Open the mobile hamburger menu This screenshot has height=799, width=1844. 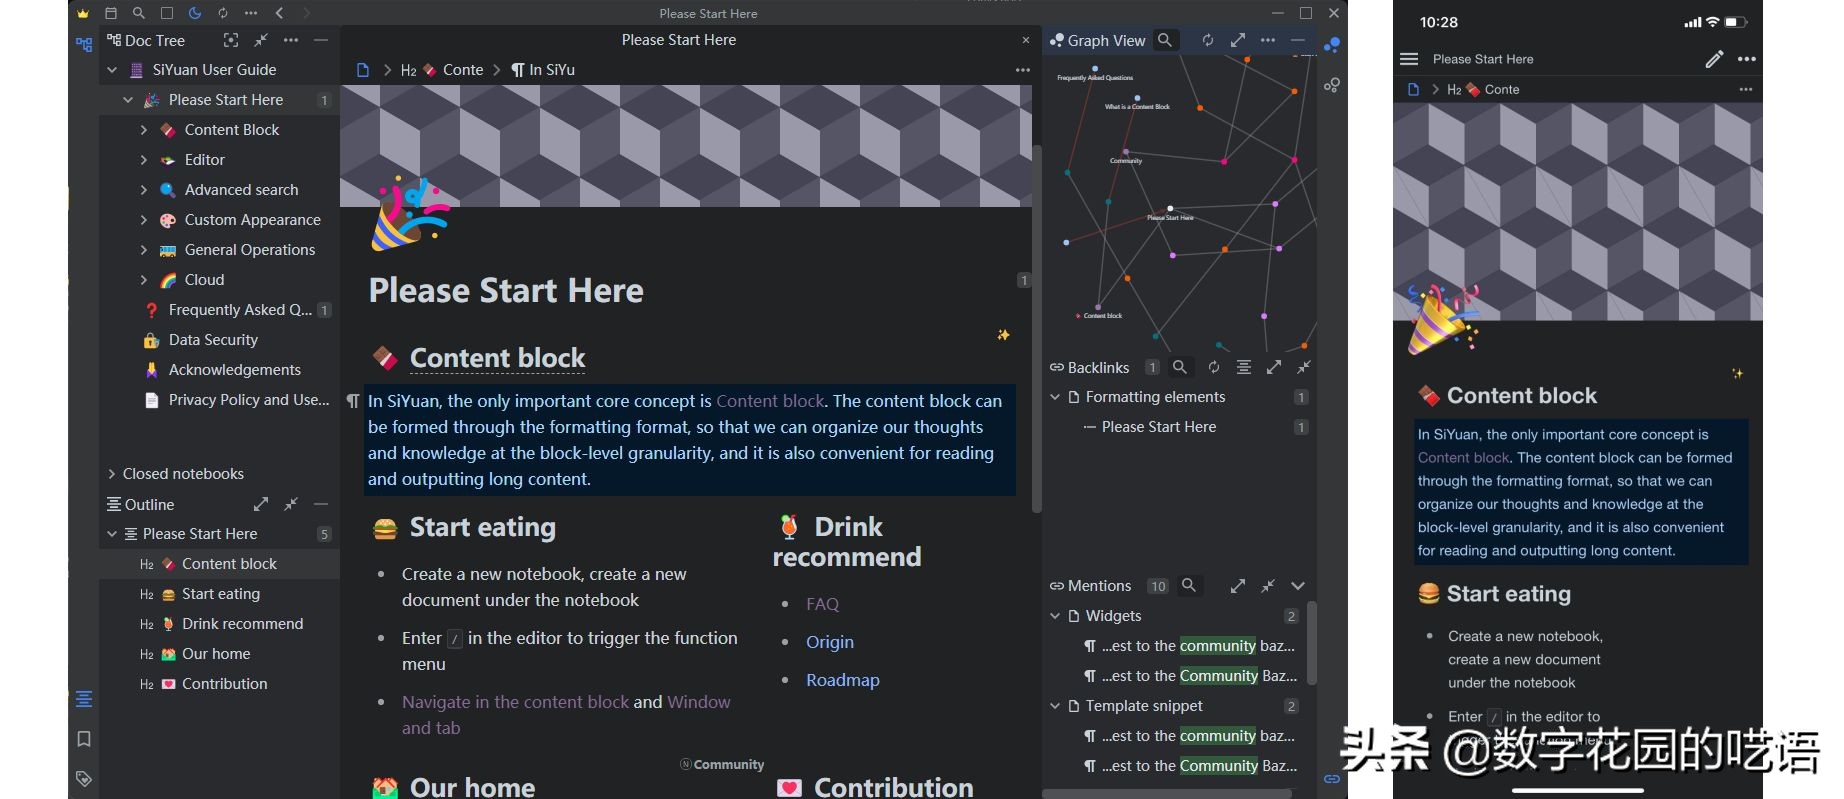[1409, 59]
